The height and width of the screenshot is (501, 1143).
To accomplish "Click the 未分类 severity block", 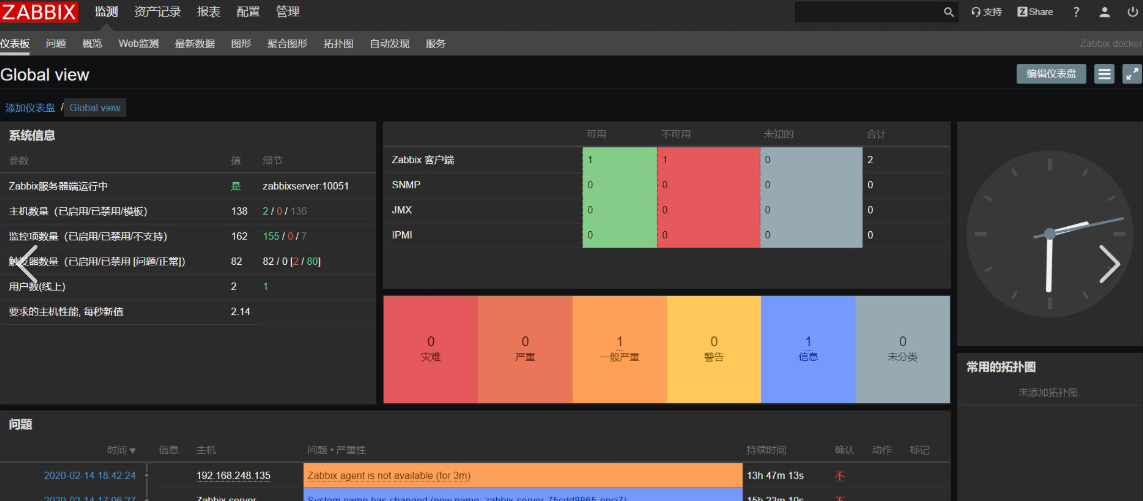I will click(902, 349).
